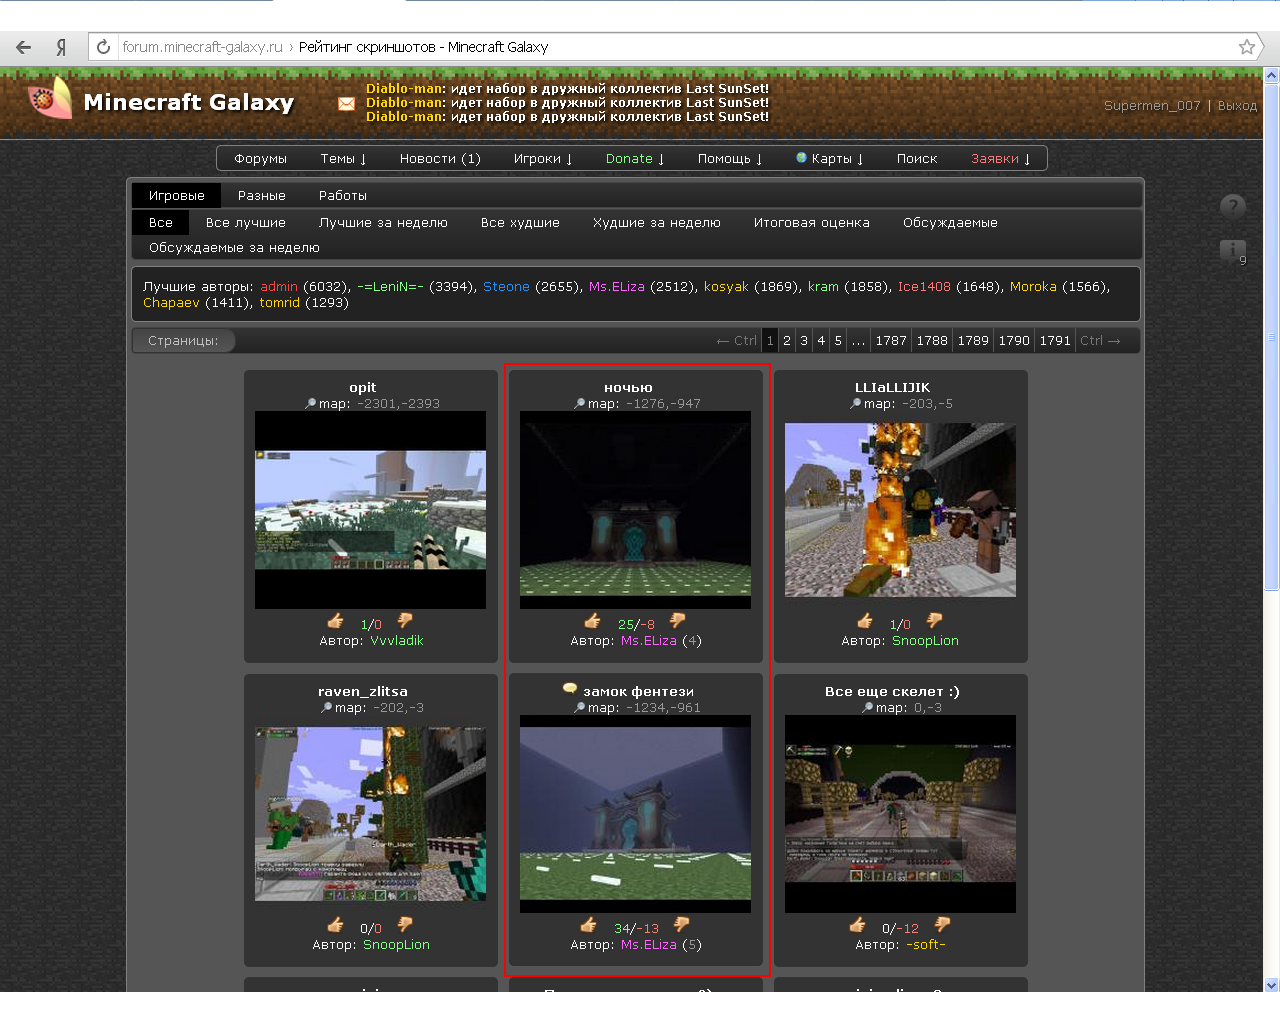Thumbs up the замок фентези screenshot
This screenshot has height=1024, width=1280.
pyautogui.click(x=589, y=926)
